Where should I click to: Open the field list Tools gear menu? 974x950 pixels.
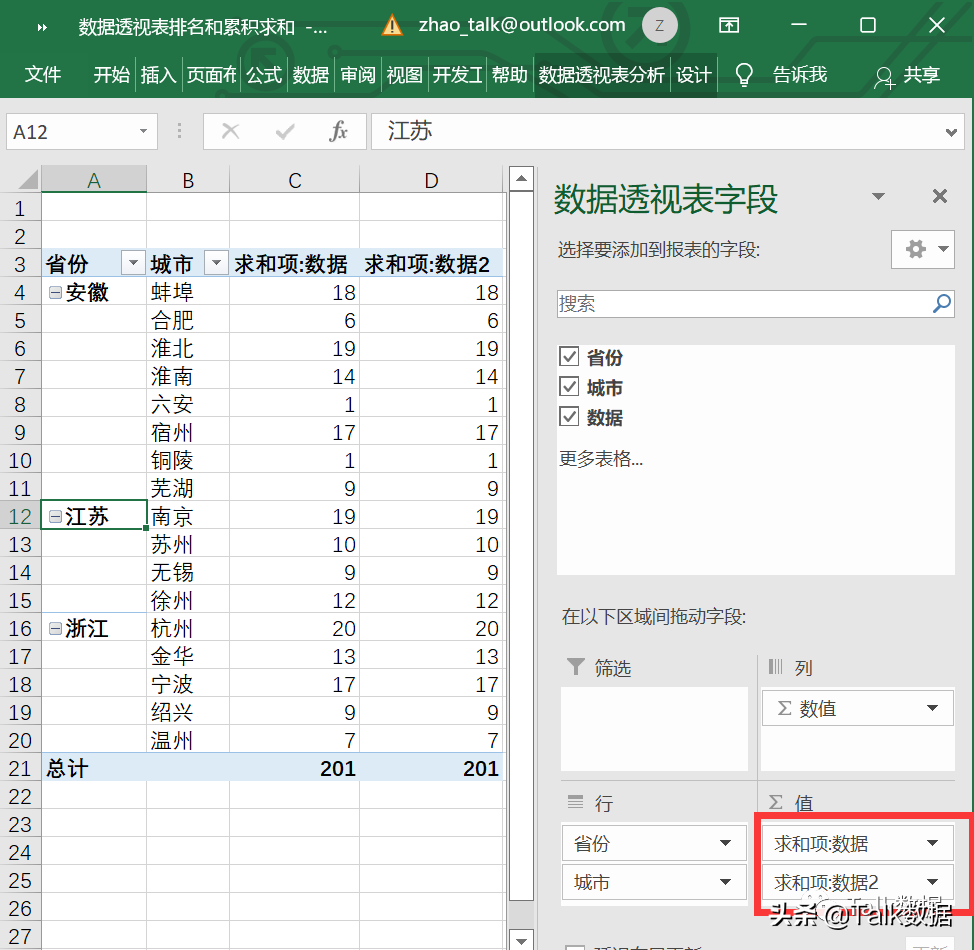[x=923, y=249]
